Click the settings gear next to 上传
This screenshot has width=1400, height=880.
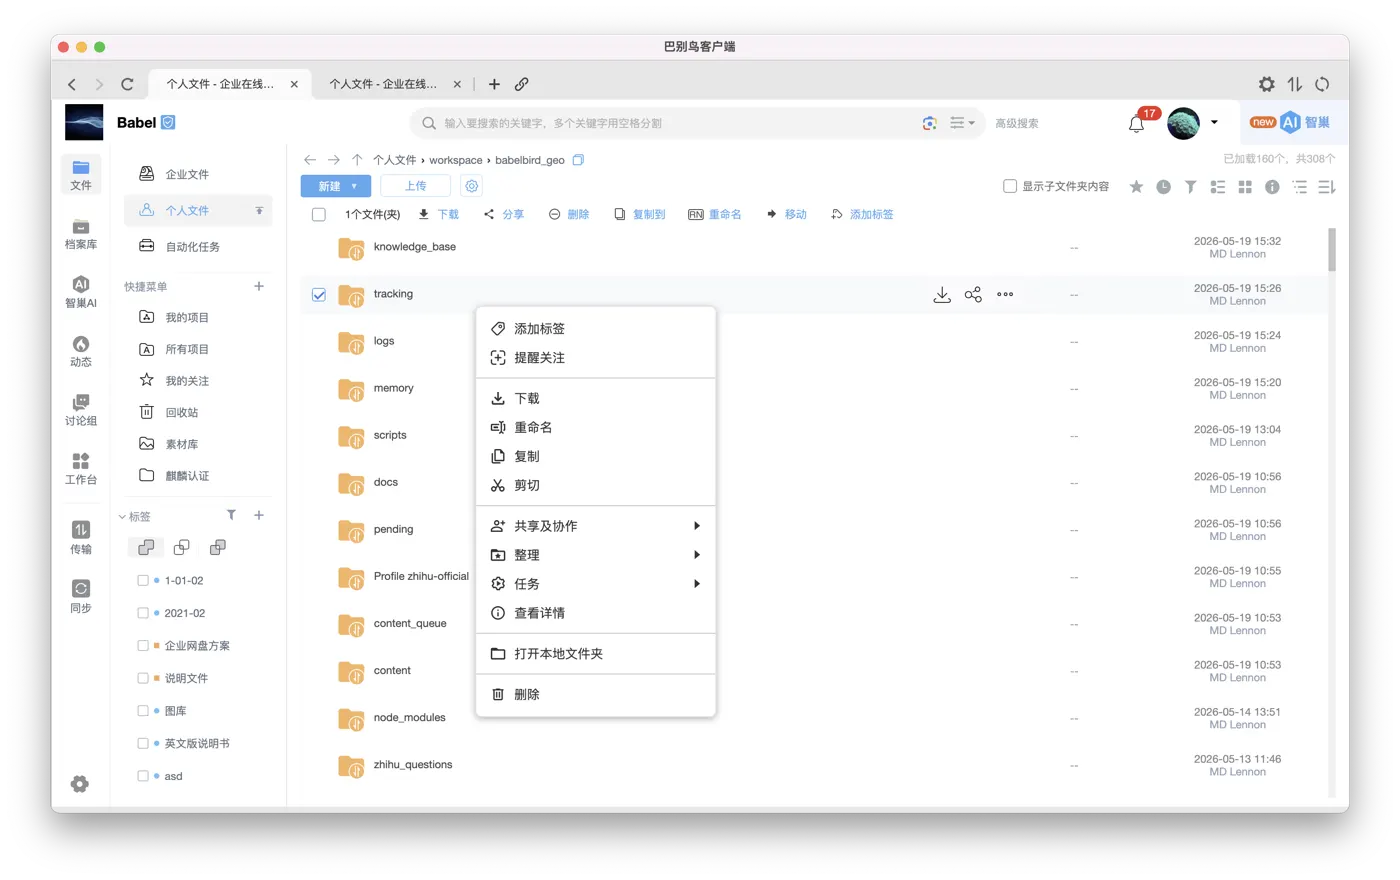472,186
